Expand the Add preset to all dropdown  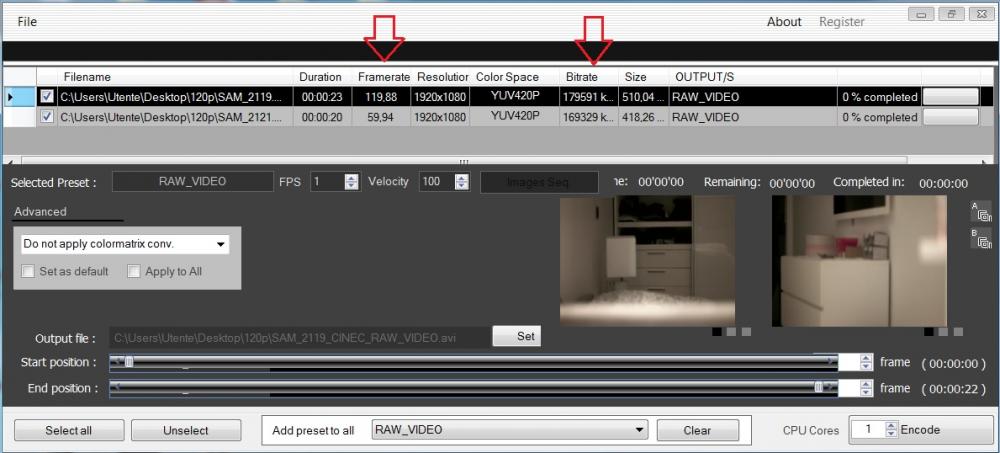639,430
